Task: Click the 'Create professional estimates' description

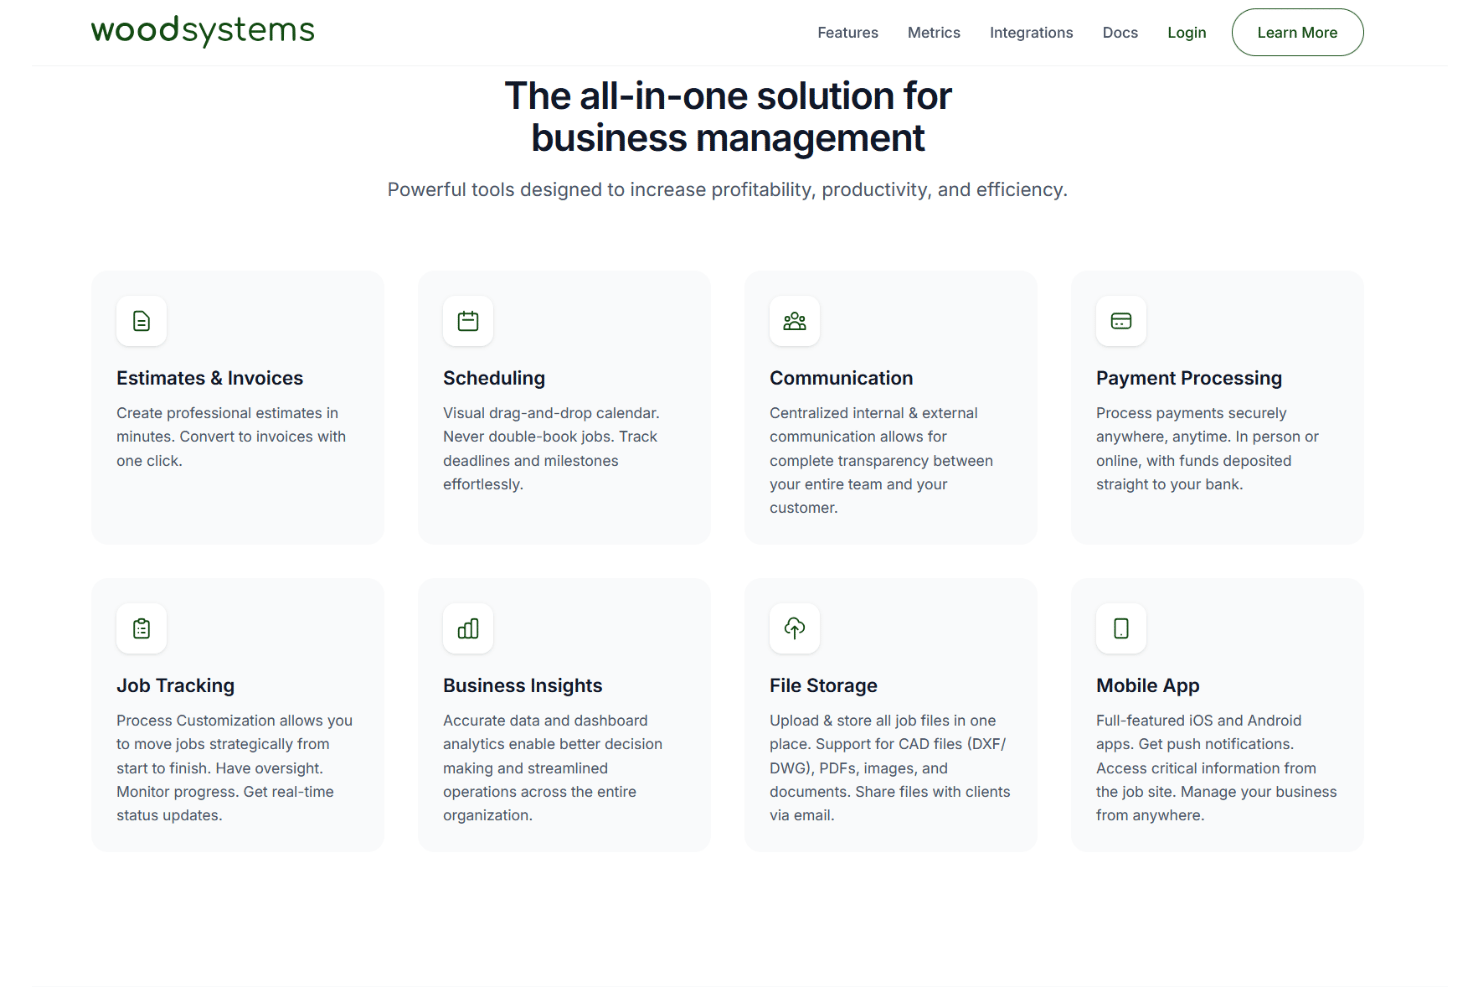Action: tap(232, 437)
